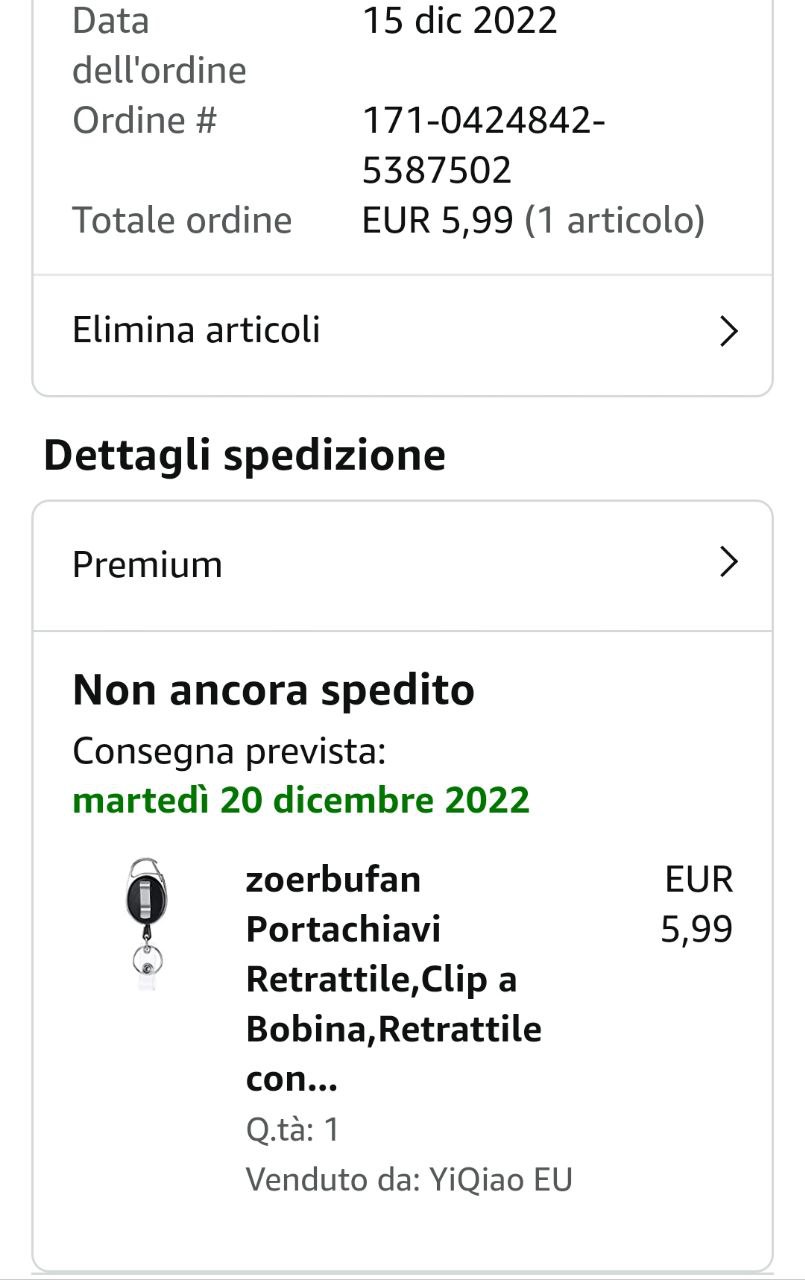Select the Venduto da label text
This screenshot has height=1280, width=805.
[333, 1179]
